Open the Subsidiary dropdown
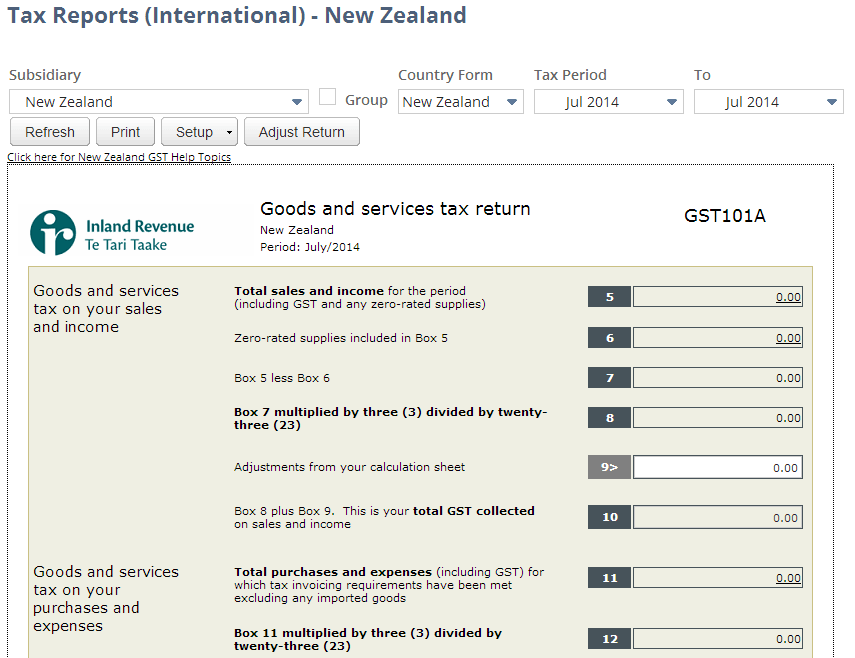The image size is (855, 658). 297,101
